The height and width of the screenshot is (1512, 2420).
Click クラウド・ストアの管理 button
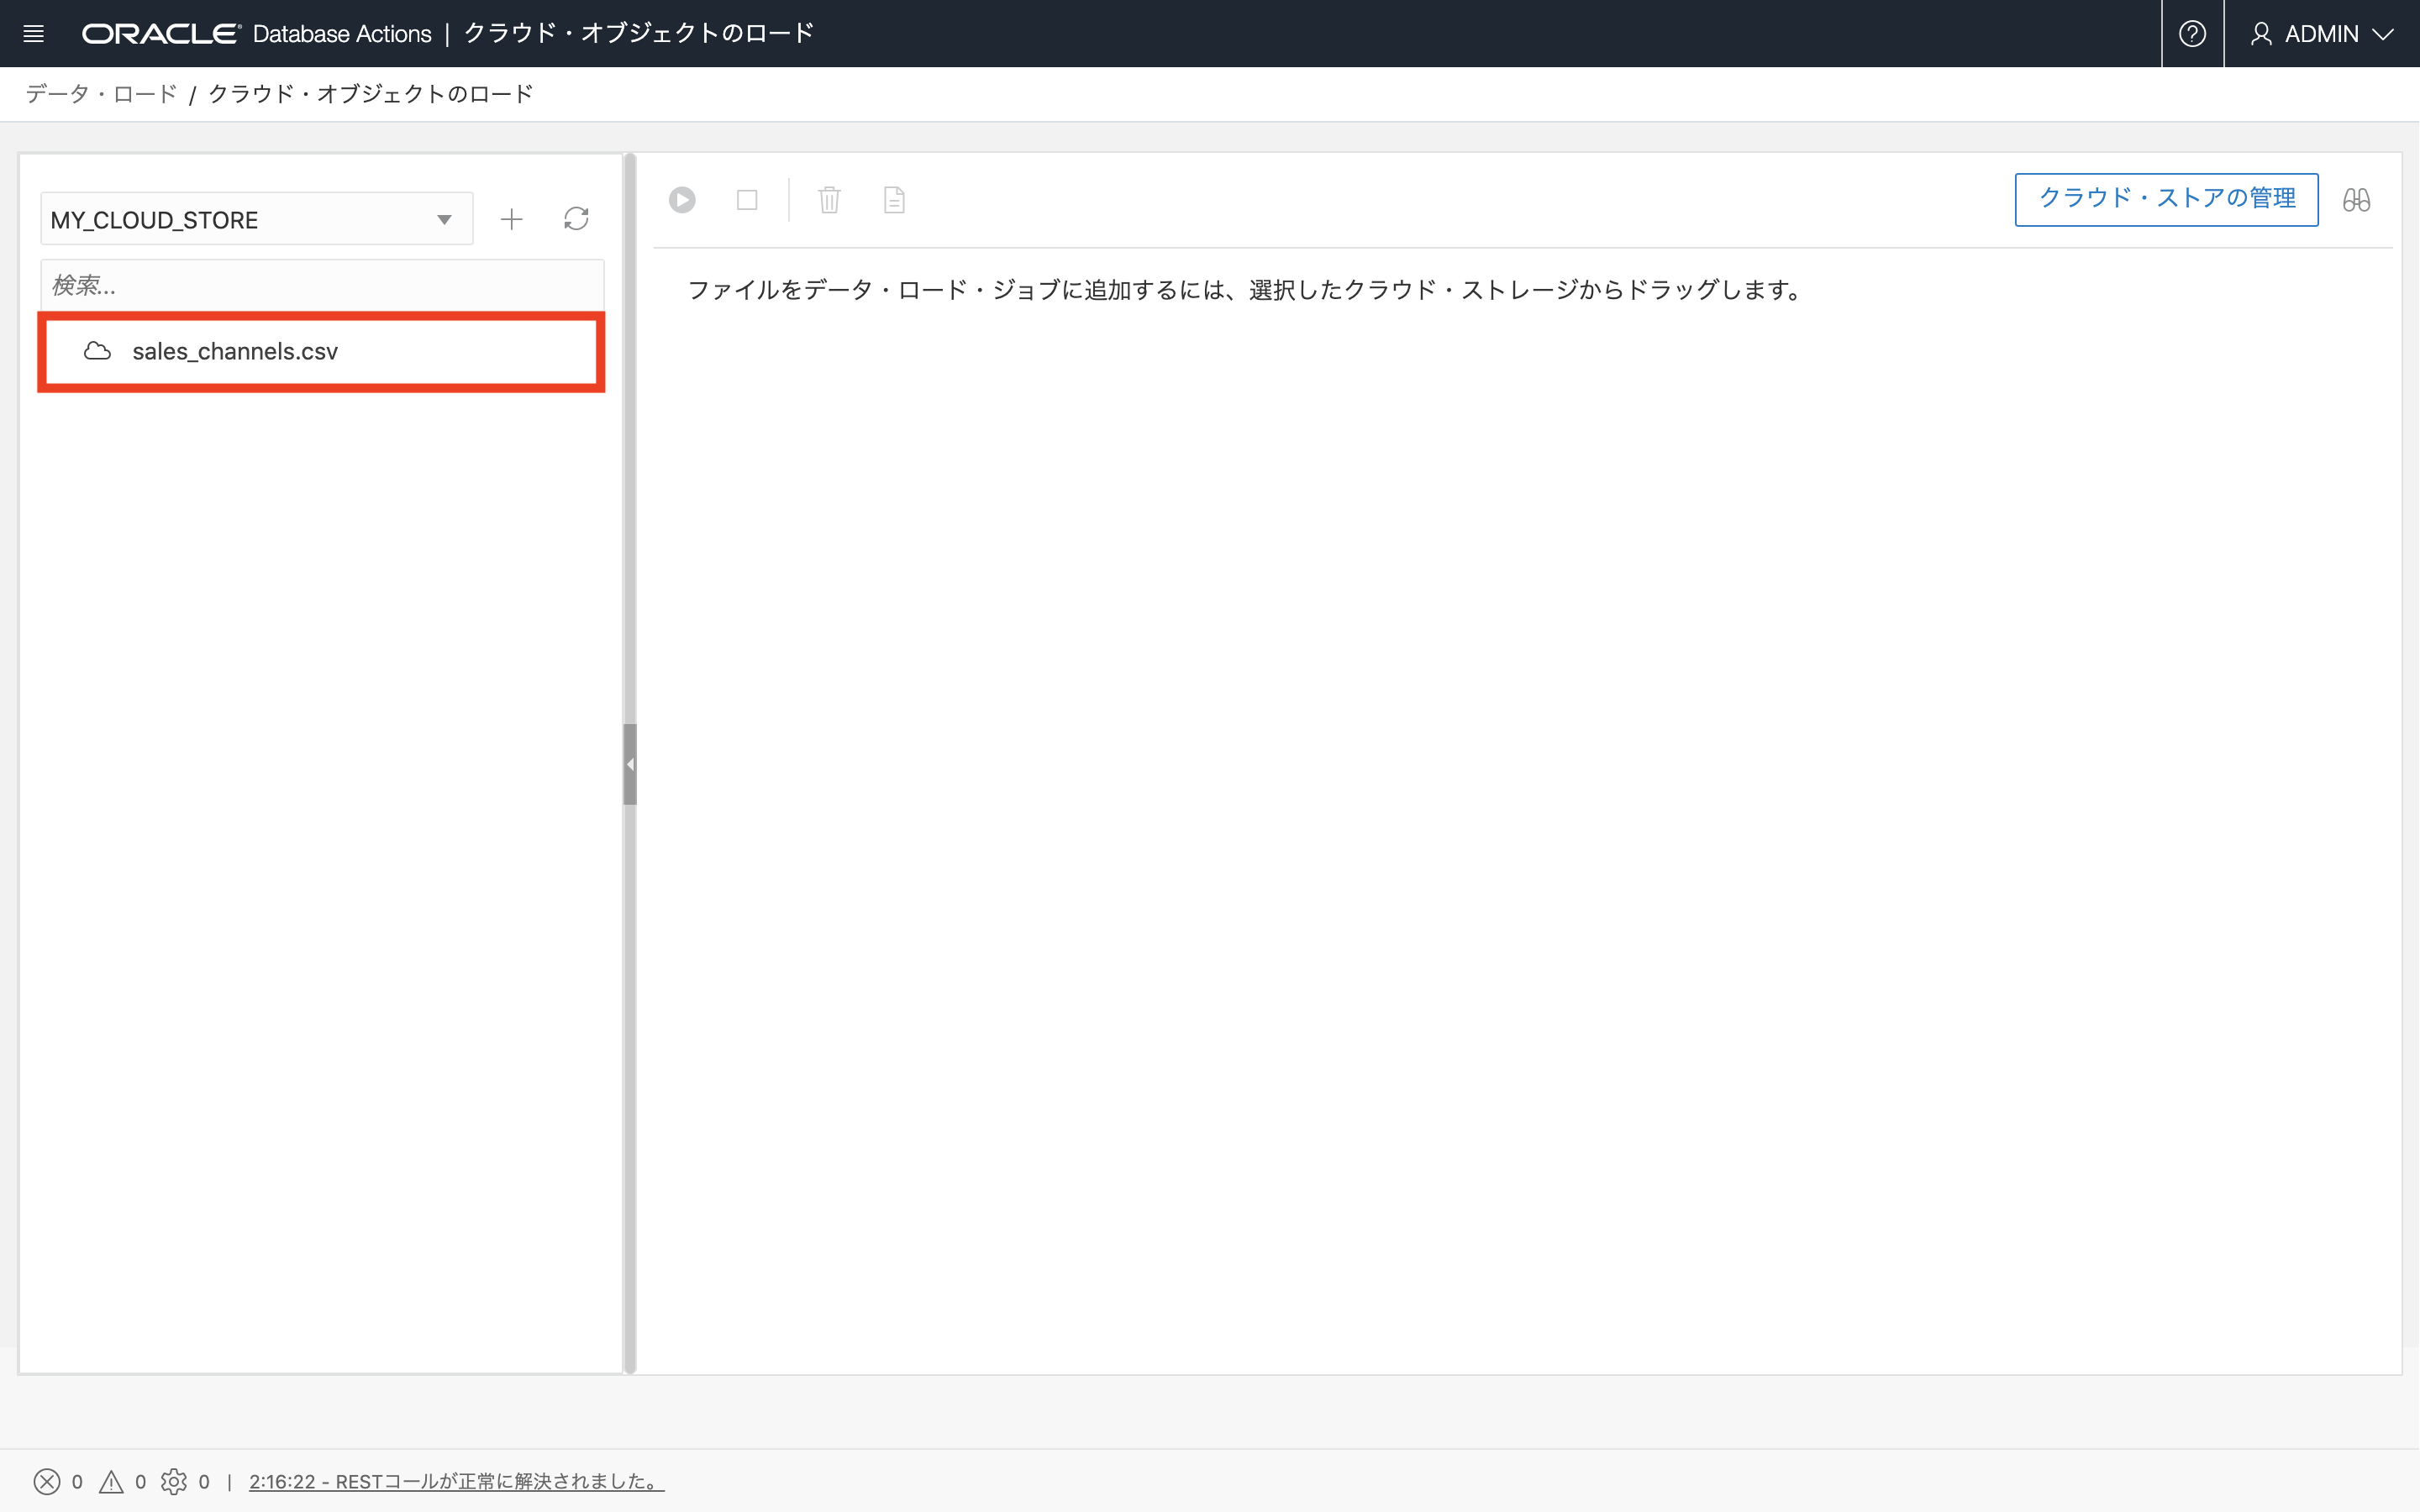[x=2166, y=199]
